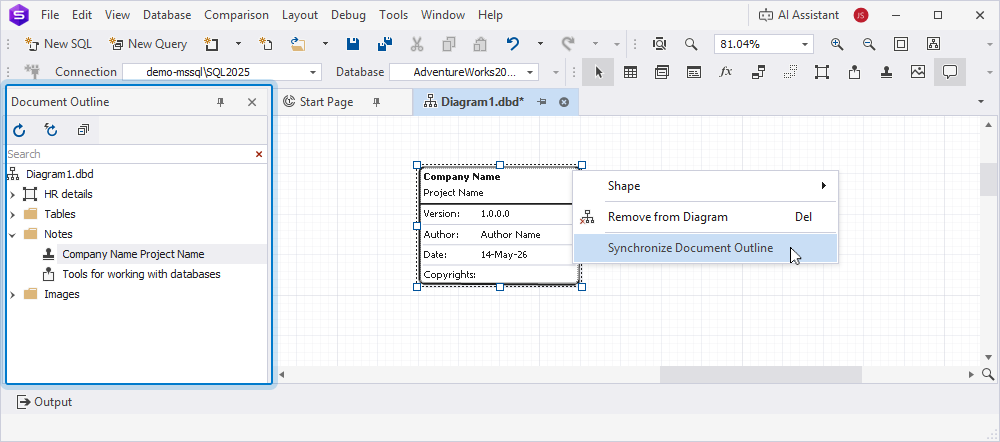1000x442 pixels.
Task: Pin the Document Outline panel
Action: [x=221, y=102]
